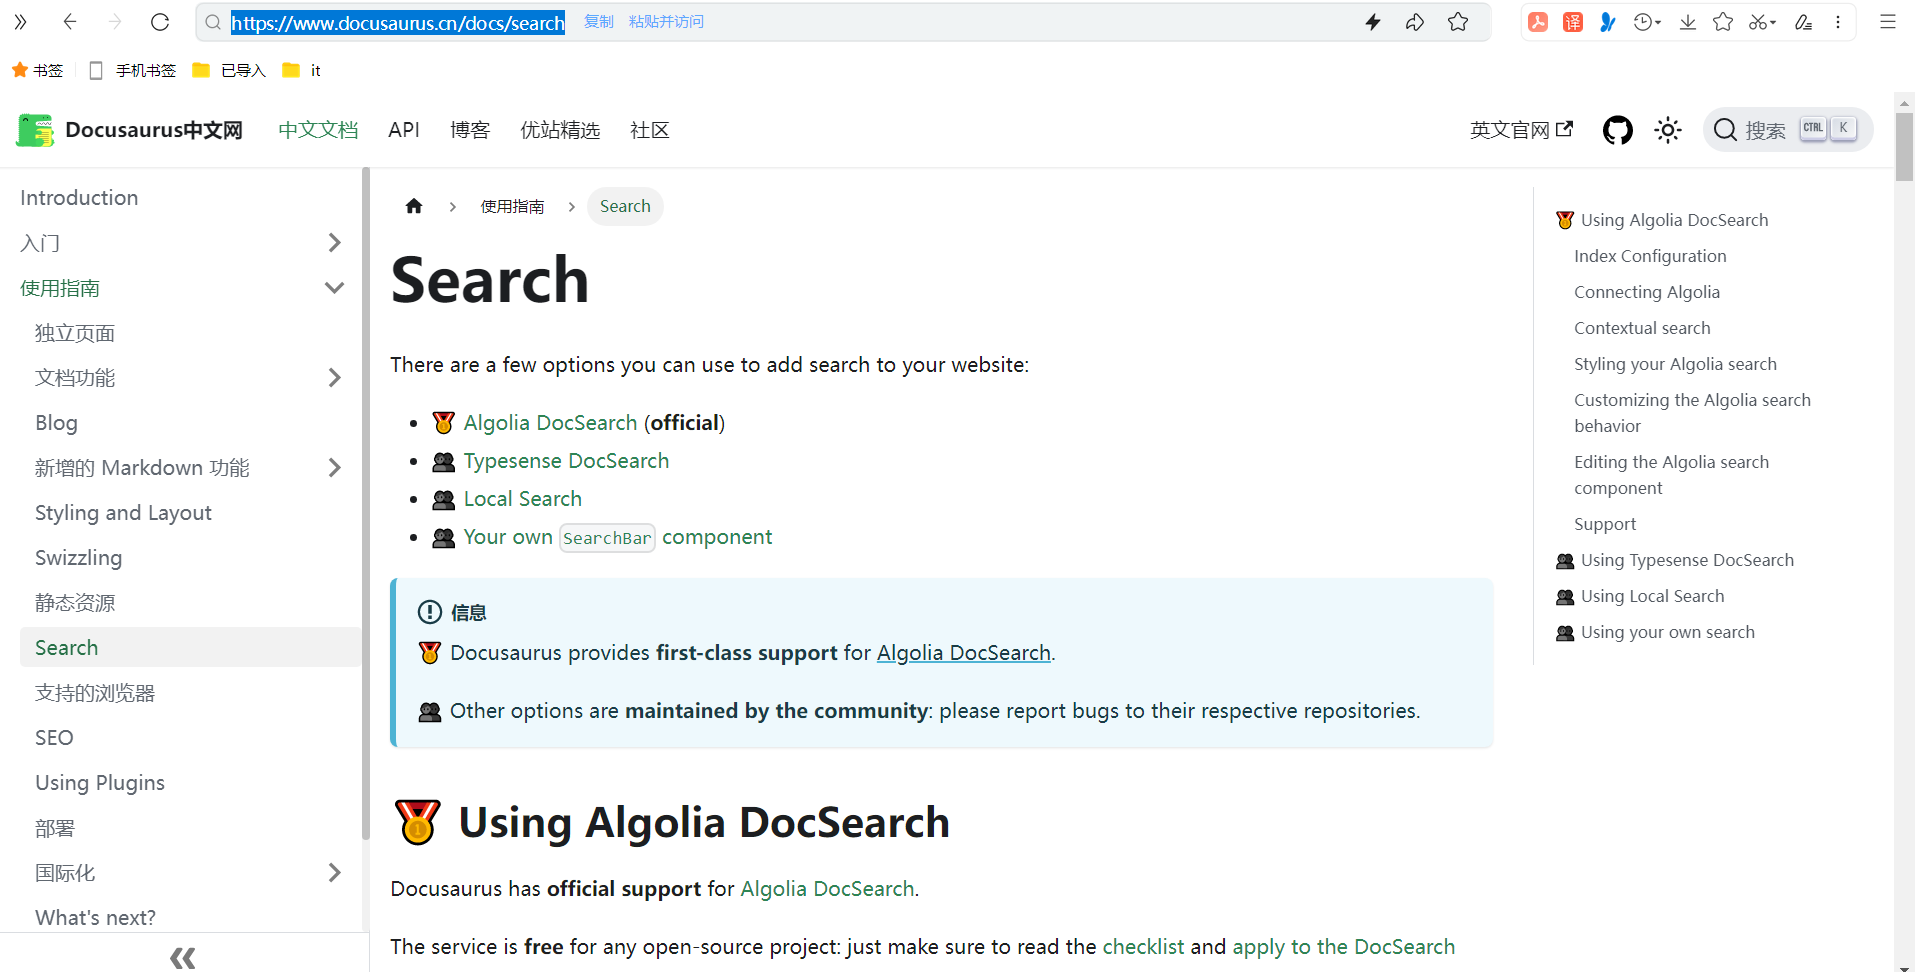The height and width of the screenshot is (972, 1915).
Task: Expand the 国际化 sidebar chevron
Action: (334, 873)
